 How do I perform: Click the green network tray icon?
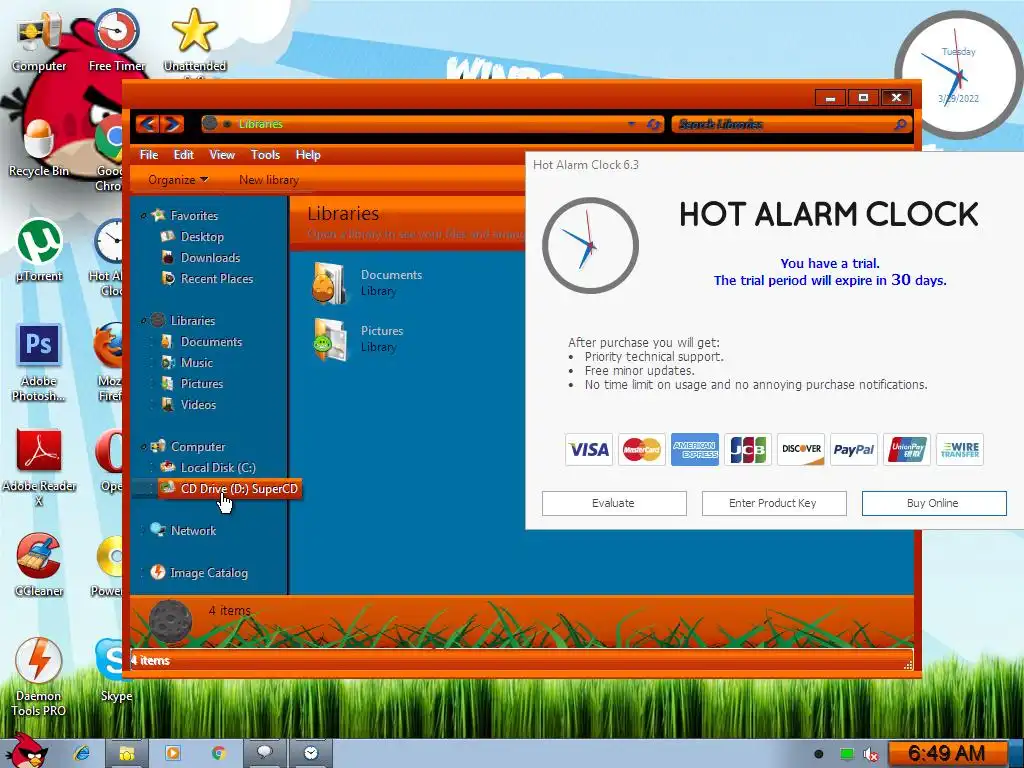click(x=846, y=754)
